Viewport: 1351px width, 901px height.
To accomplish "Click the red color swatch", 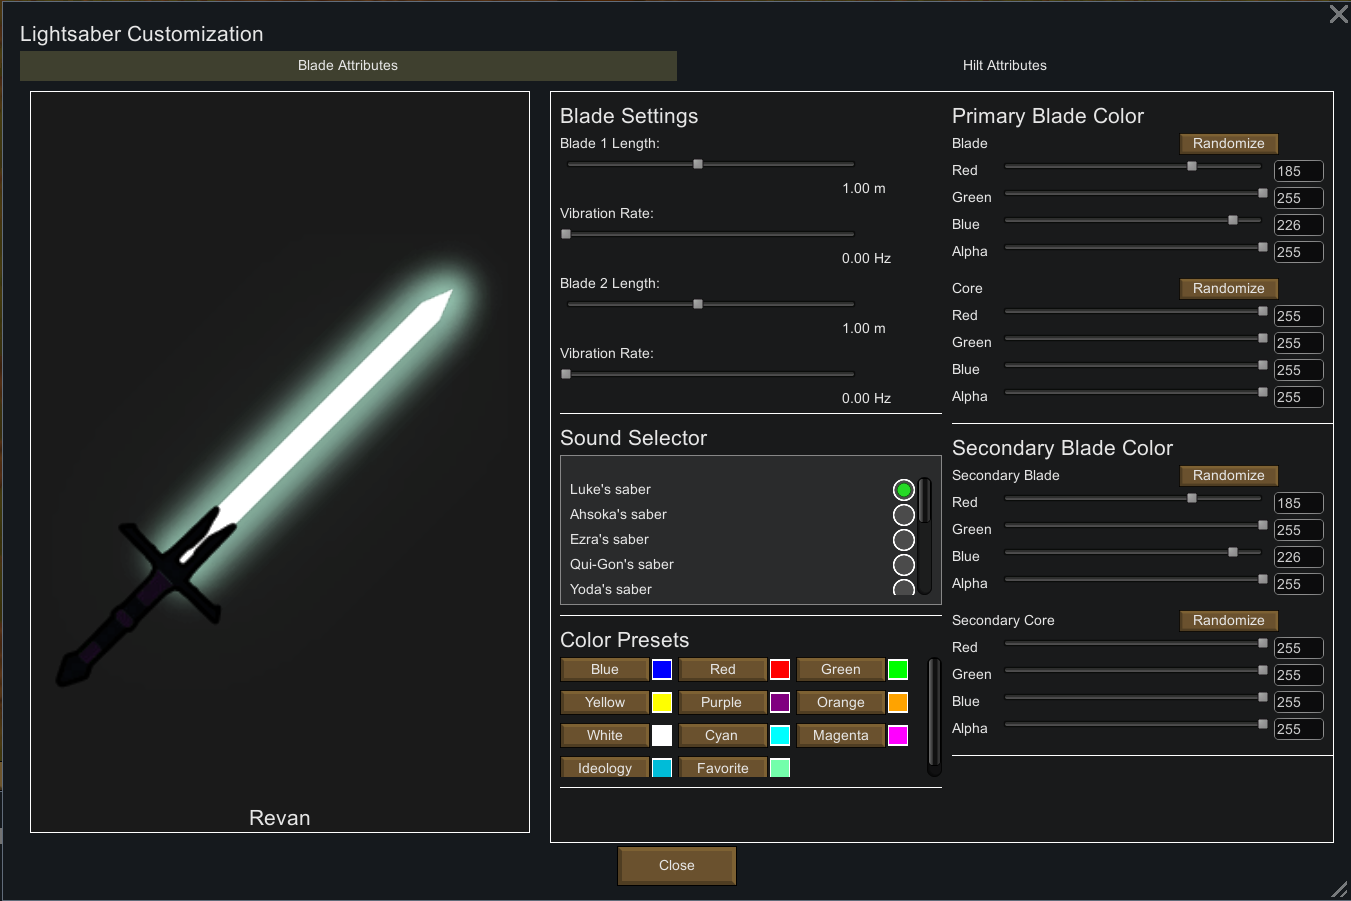I will tap(780, 669).
